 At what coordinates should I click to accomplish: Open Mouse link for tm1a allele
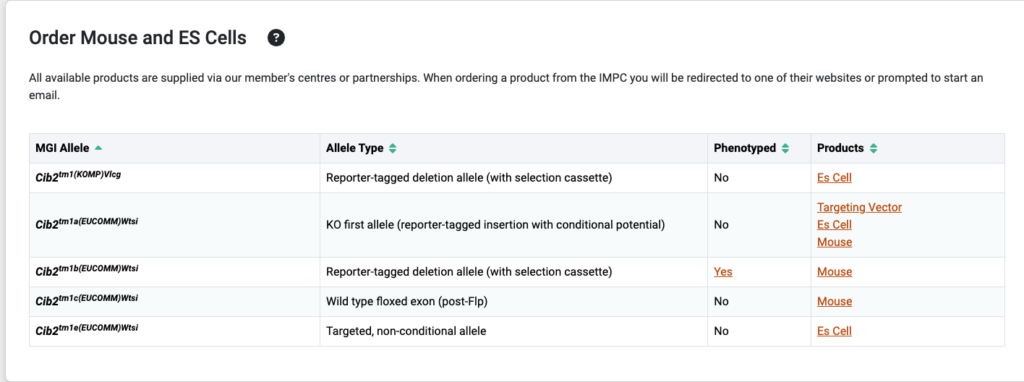coord(834,242)
